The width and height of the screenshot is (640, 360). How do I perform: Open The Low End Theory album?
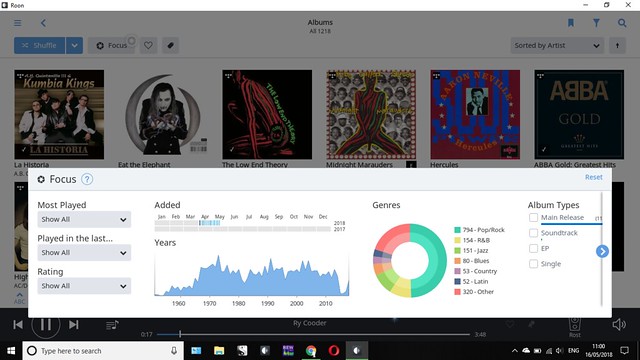[267, 114]
